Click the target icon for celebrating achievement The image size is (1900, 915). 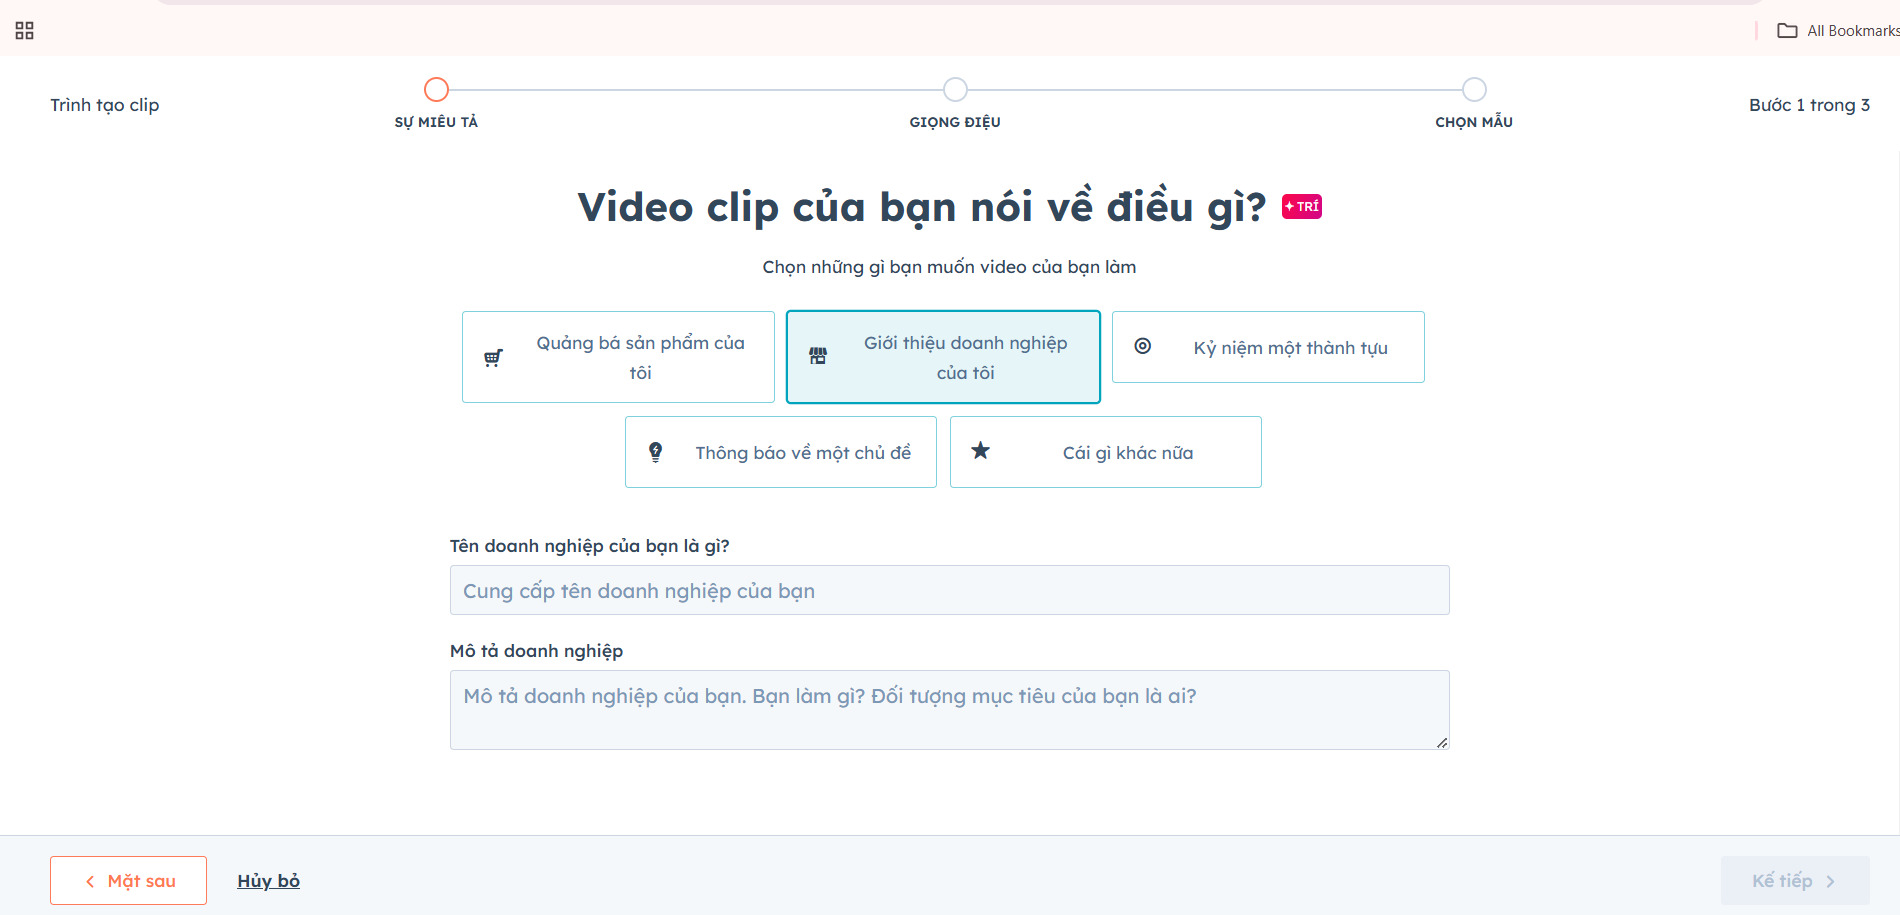tap(1143, 346)
